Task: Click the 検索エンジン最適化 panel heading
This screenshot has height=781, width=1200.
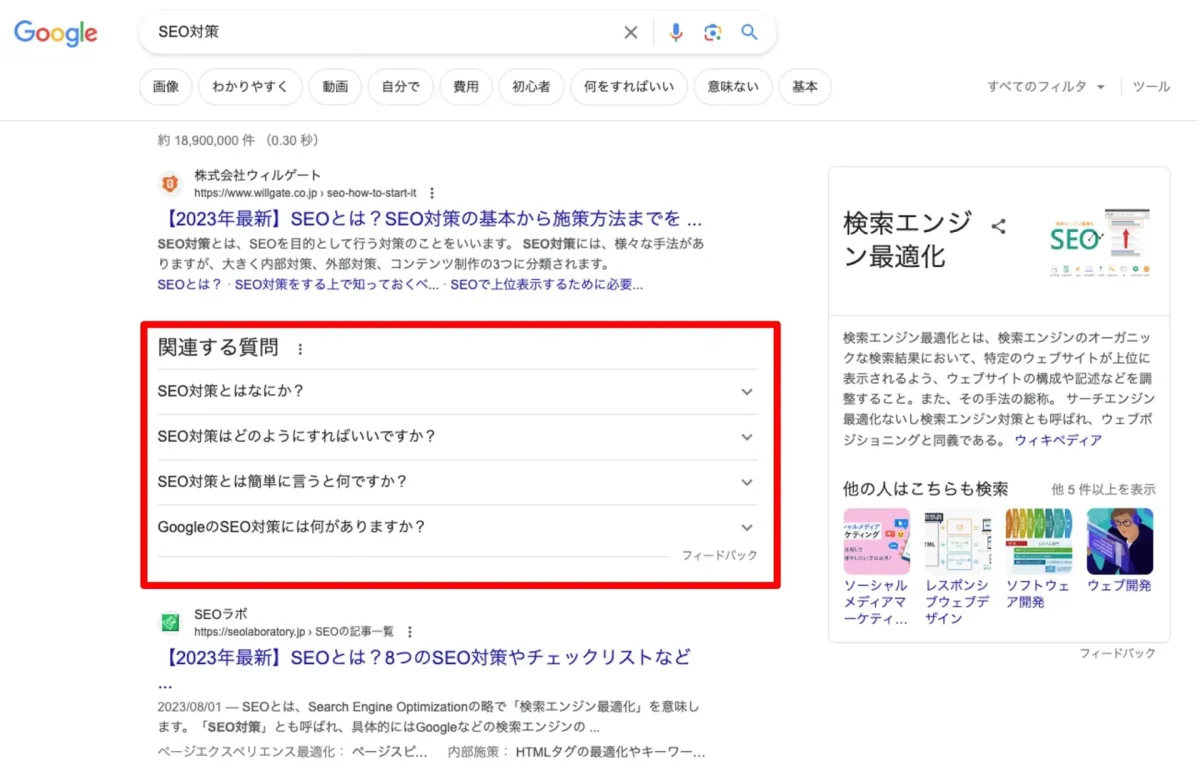Action: tap(908, 240)
